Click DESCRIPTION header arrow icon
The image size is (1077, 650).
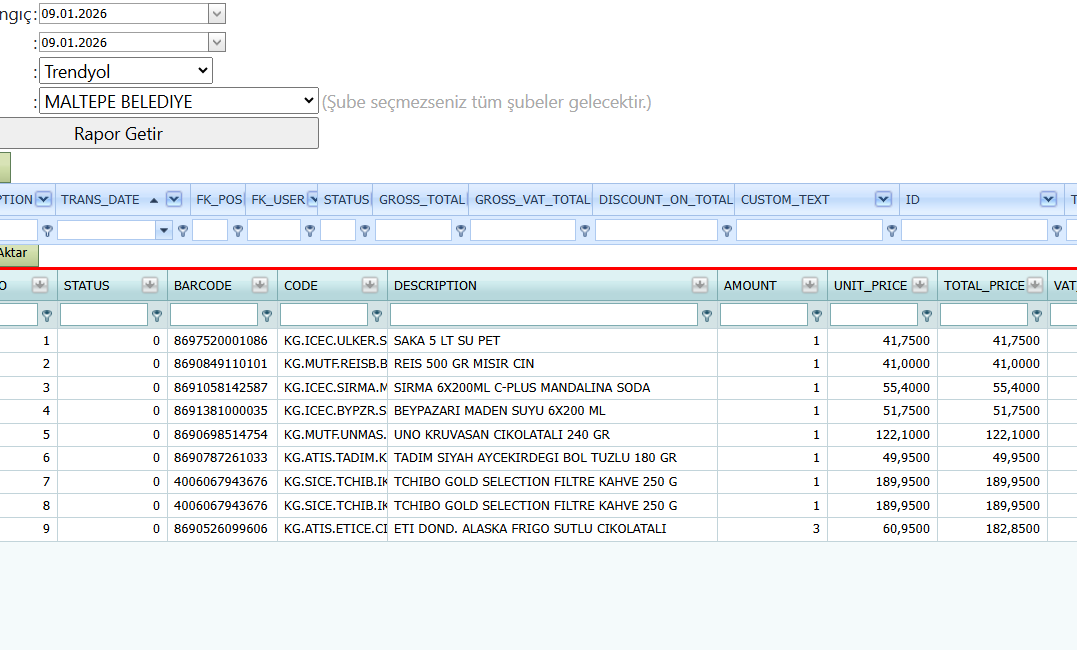click(x=700, y=285)
